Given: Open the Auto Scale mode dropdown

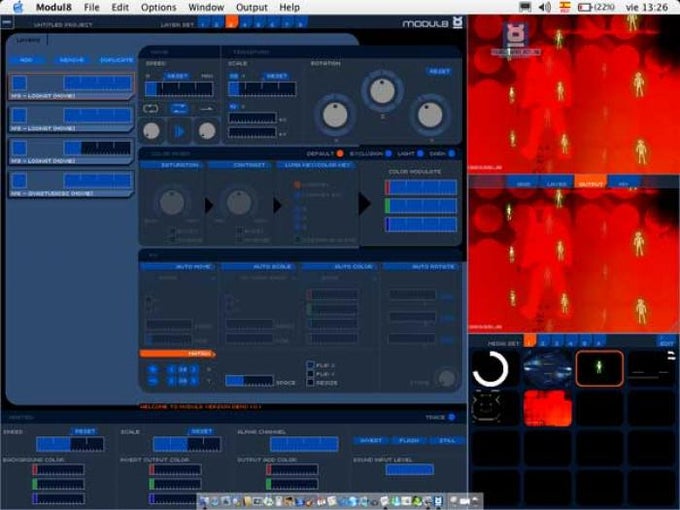Looking at the screenshot, I should pos(260,278).
